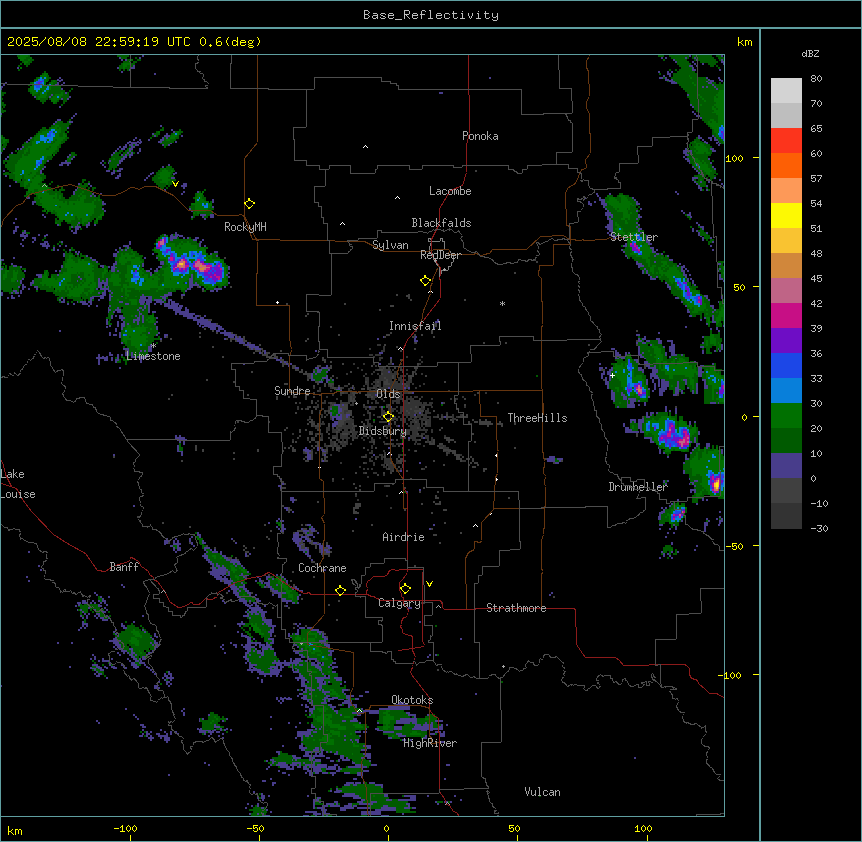The width and height of the screenshot is (862, 842).
Task: Click the Ponoka city label
Action: (x=480, y=136)
